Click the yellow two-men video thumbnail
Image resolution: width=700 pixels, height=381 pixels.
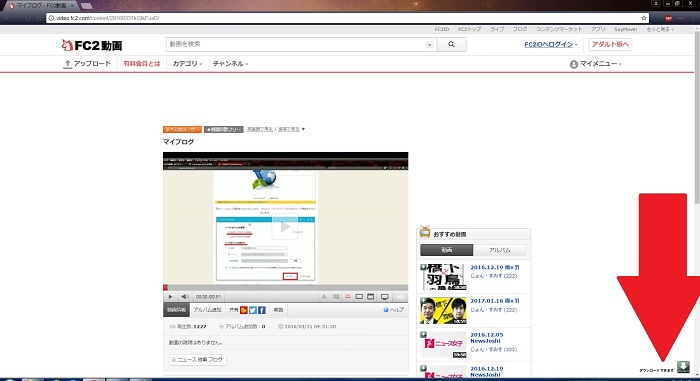[x=443, y=310]
